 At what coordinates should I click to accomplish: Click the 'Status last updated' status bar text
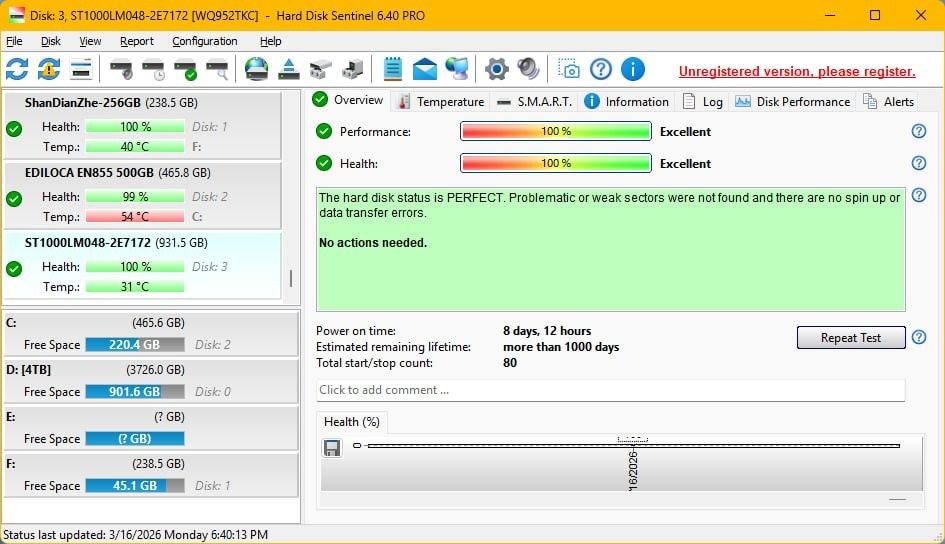pos(136,534)
